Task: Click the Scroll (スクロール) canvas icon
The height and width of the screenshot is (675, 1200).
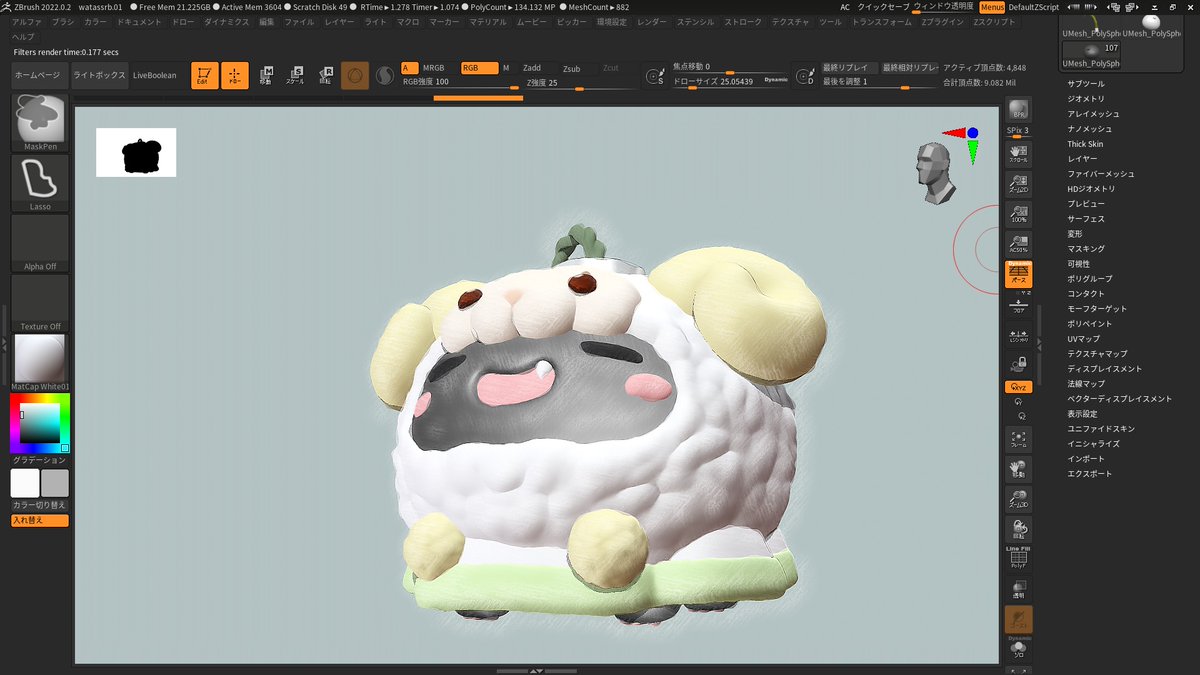Action: (1018, 153)
